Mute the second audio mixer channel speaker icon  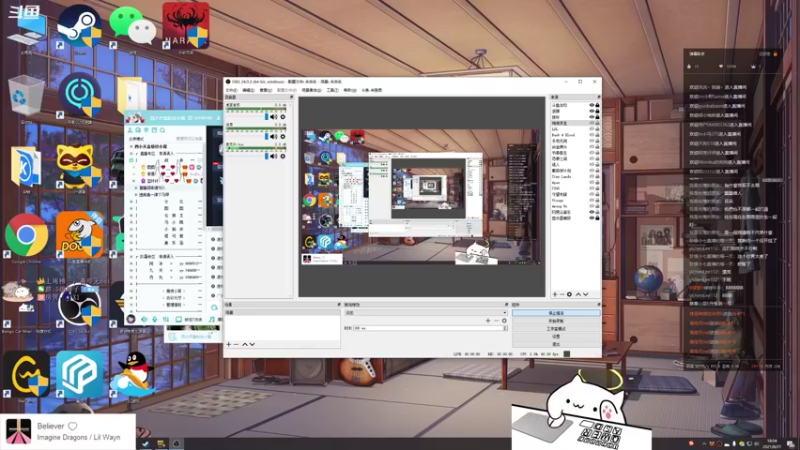coord(273,136)
